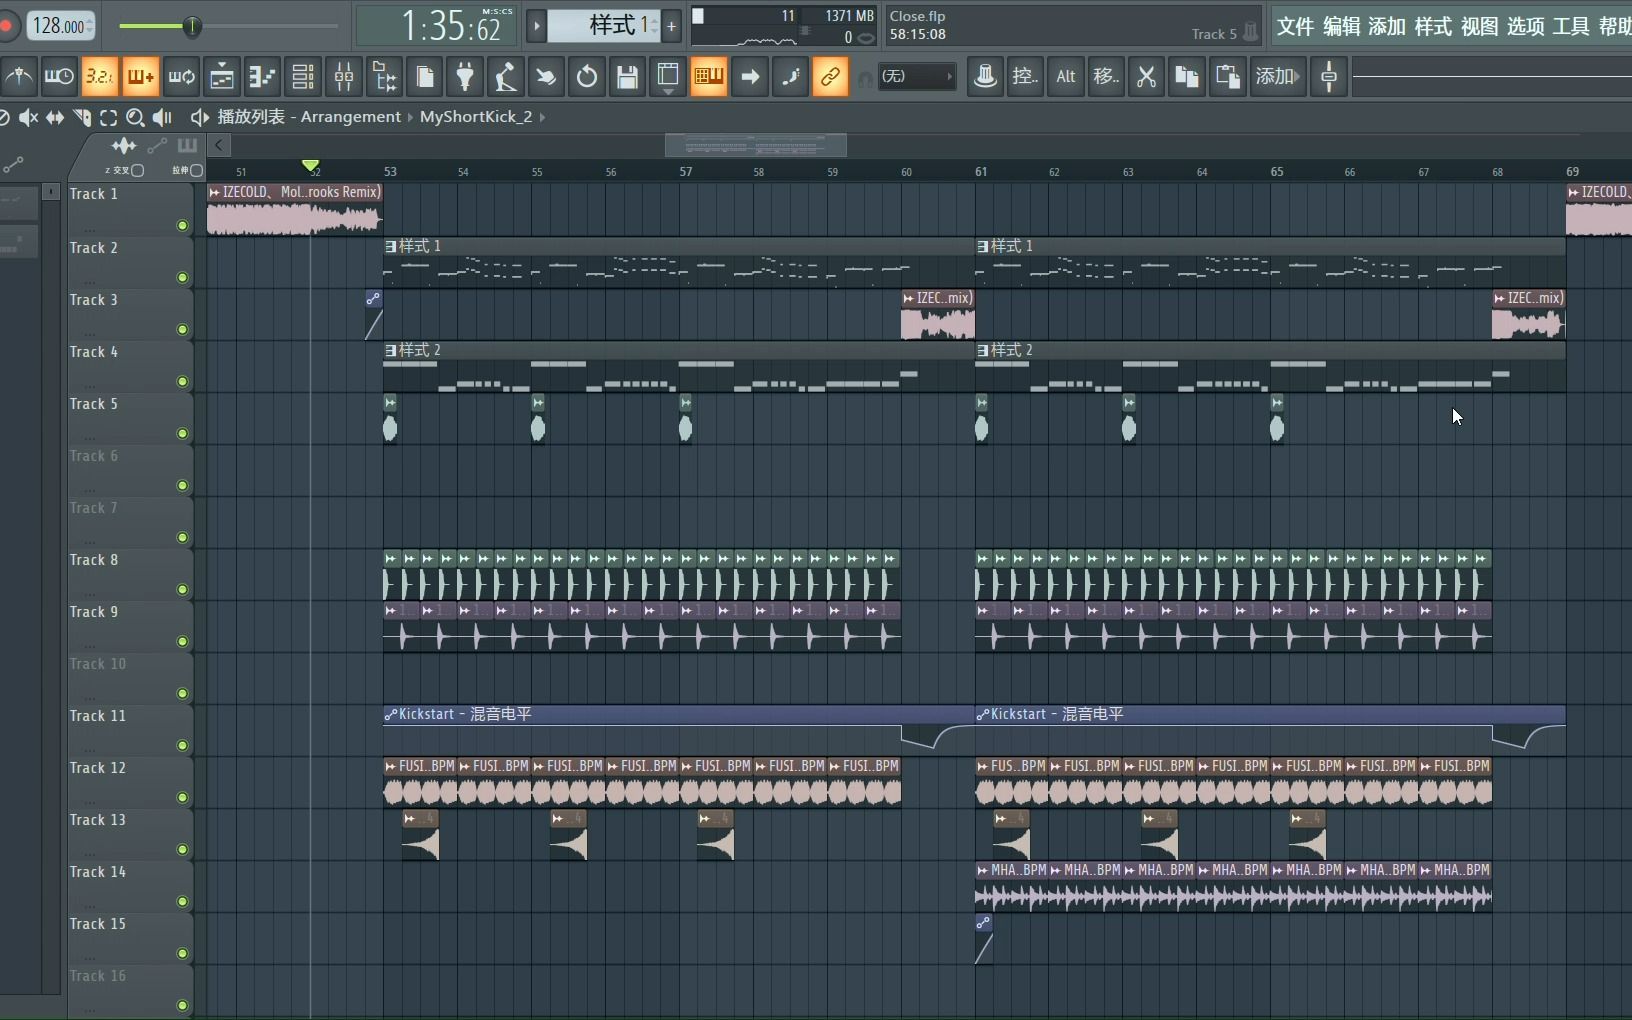Click the 移 toolbar button
This screenshot has height=1020, width=1632.
pos(1106,77)
